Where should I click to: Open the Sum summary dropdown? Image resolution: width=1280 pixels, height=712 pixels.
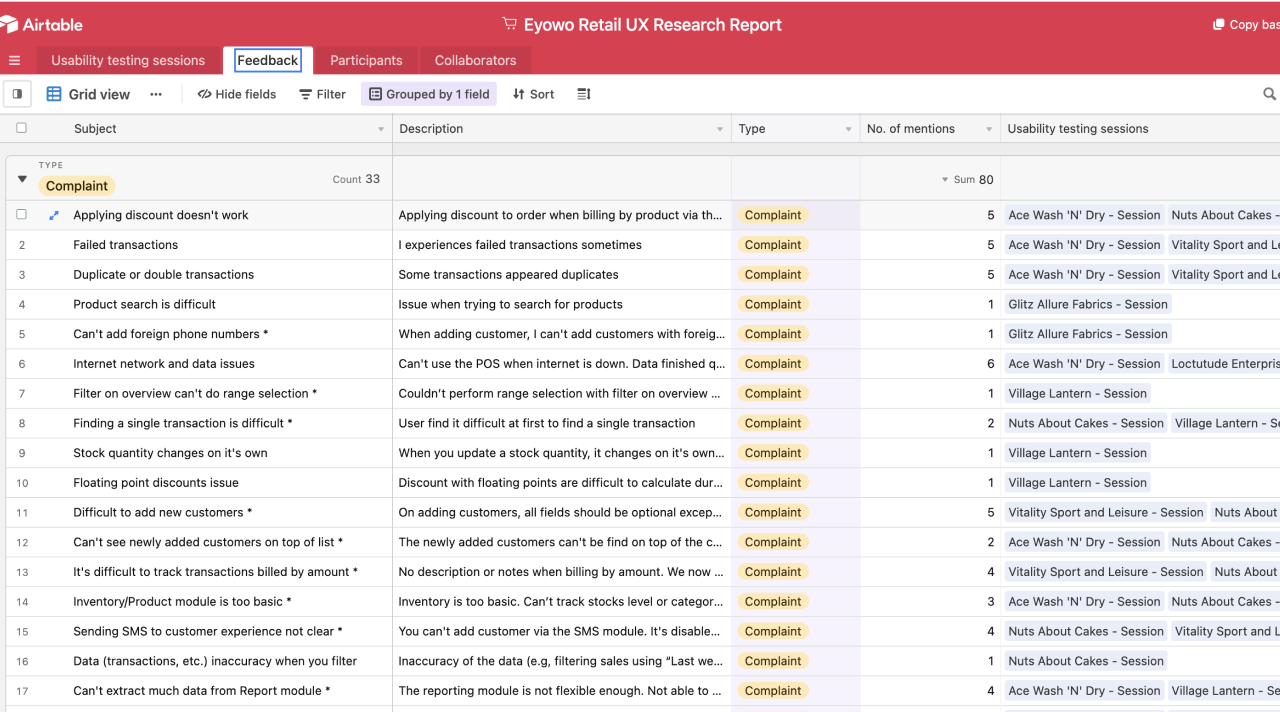945,180
